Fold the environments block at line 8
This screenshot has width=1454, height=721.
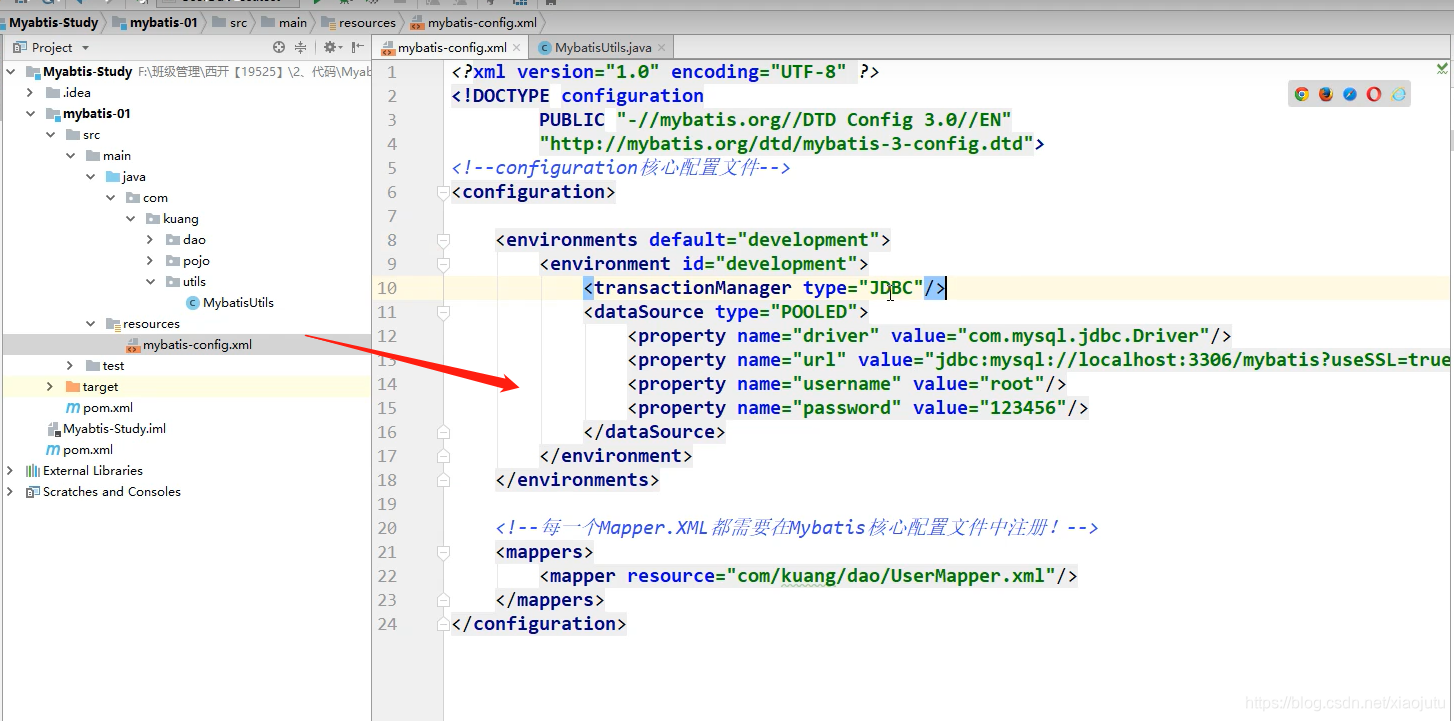(443, 240)
